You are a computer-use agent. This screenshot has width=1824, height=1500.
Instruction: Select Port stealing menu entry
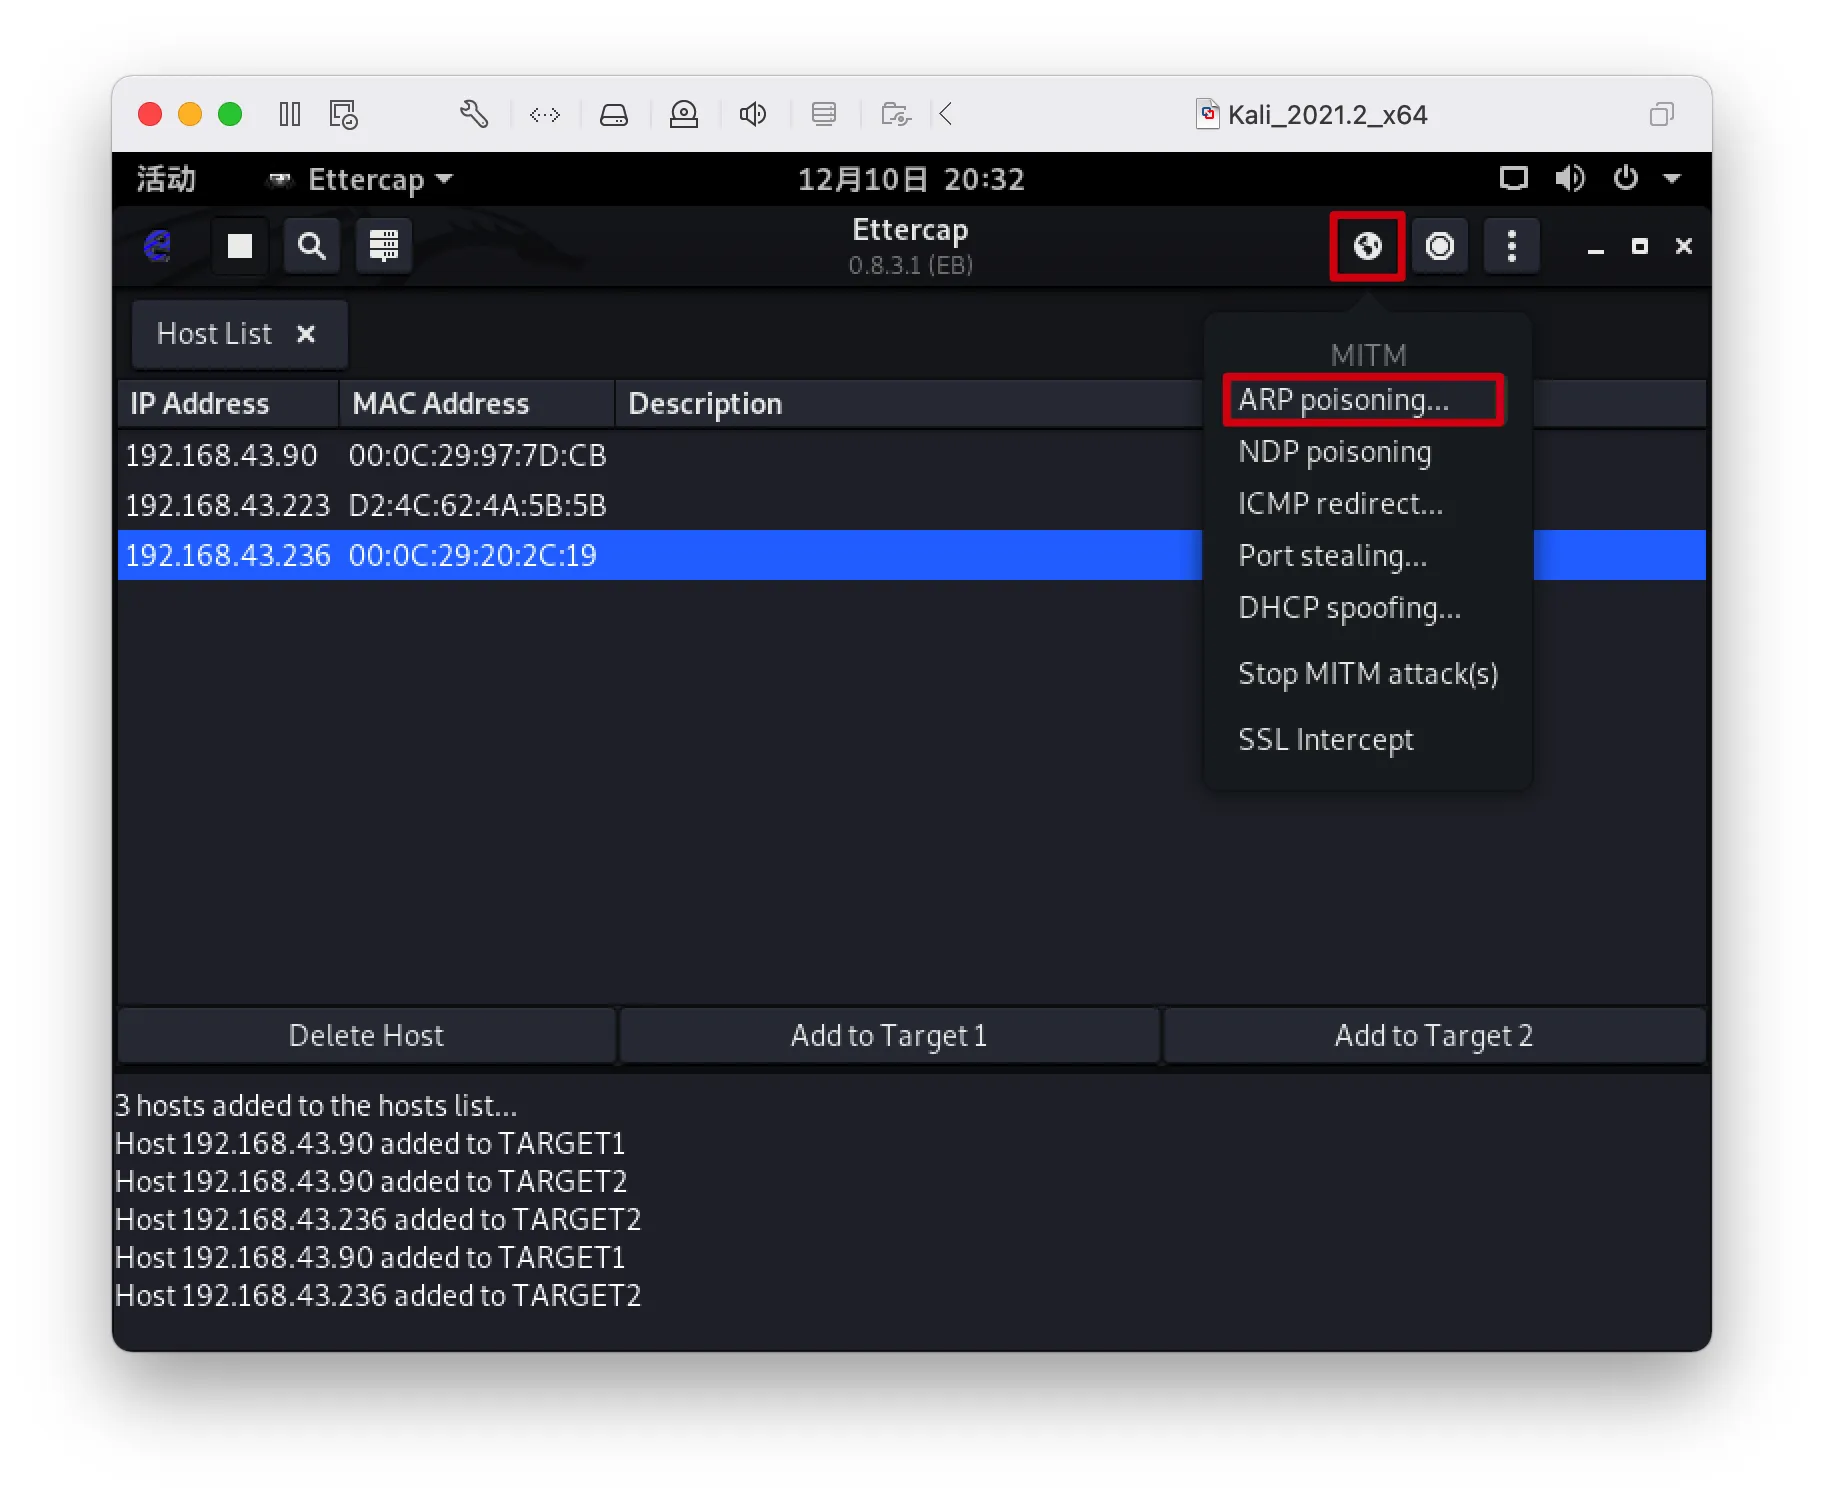[x=1332, y=556]
